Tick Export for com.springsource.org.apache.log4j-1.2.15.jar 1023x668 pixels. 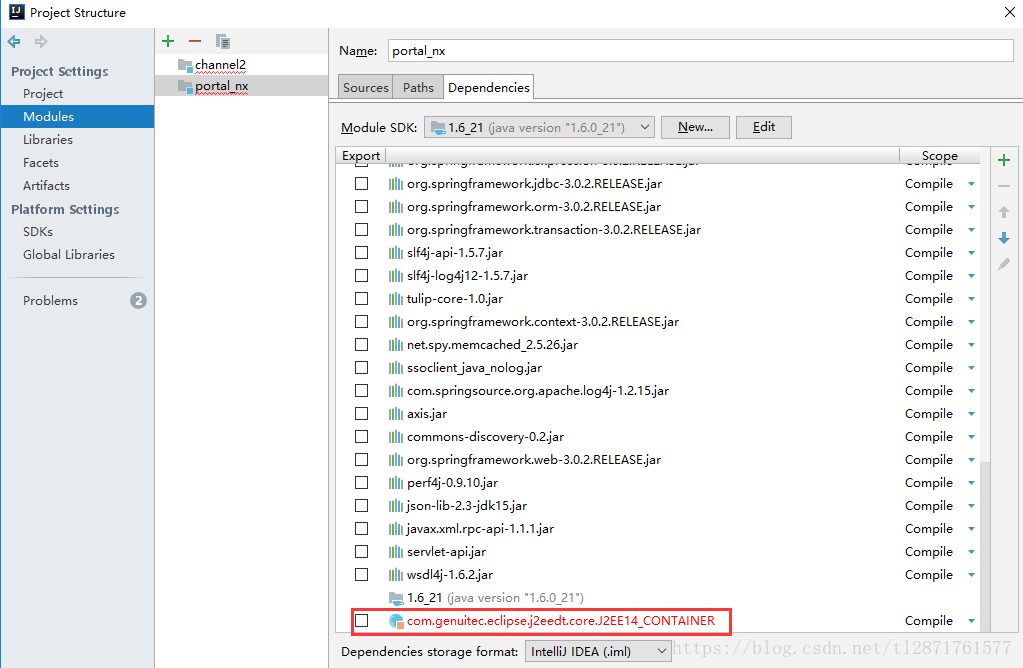pos(361,391)
